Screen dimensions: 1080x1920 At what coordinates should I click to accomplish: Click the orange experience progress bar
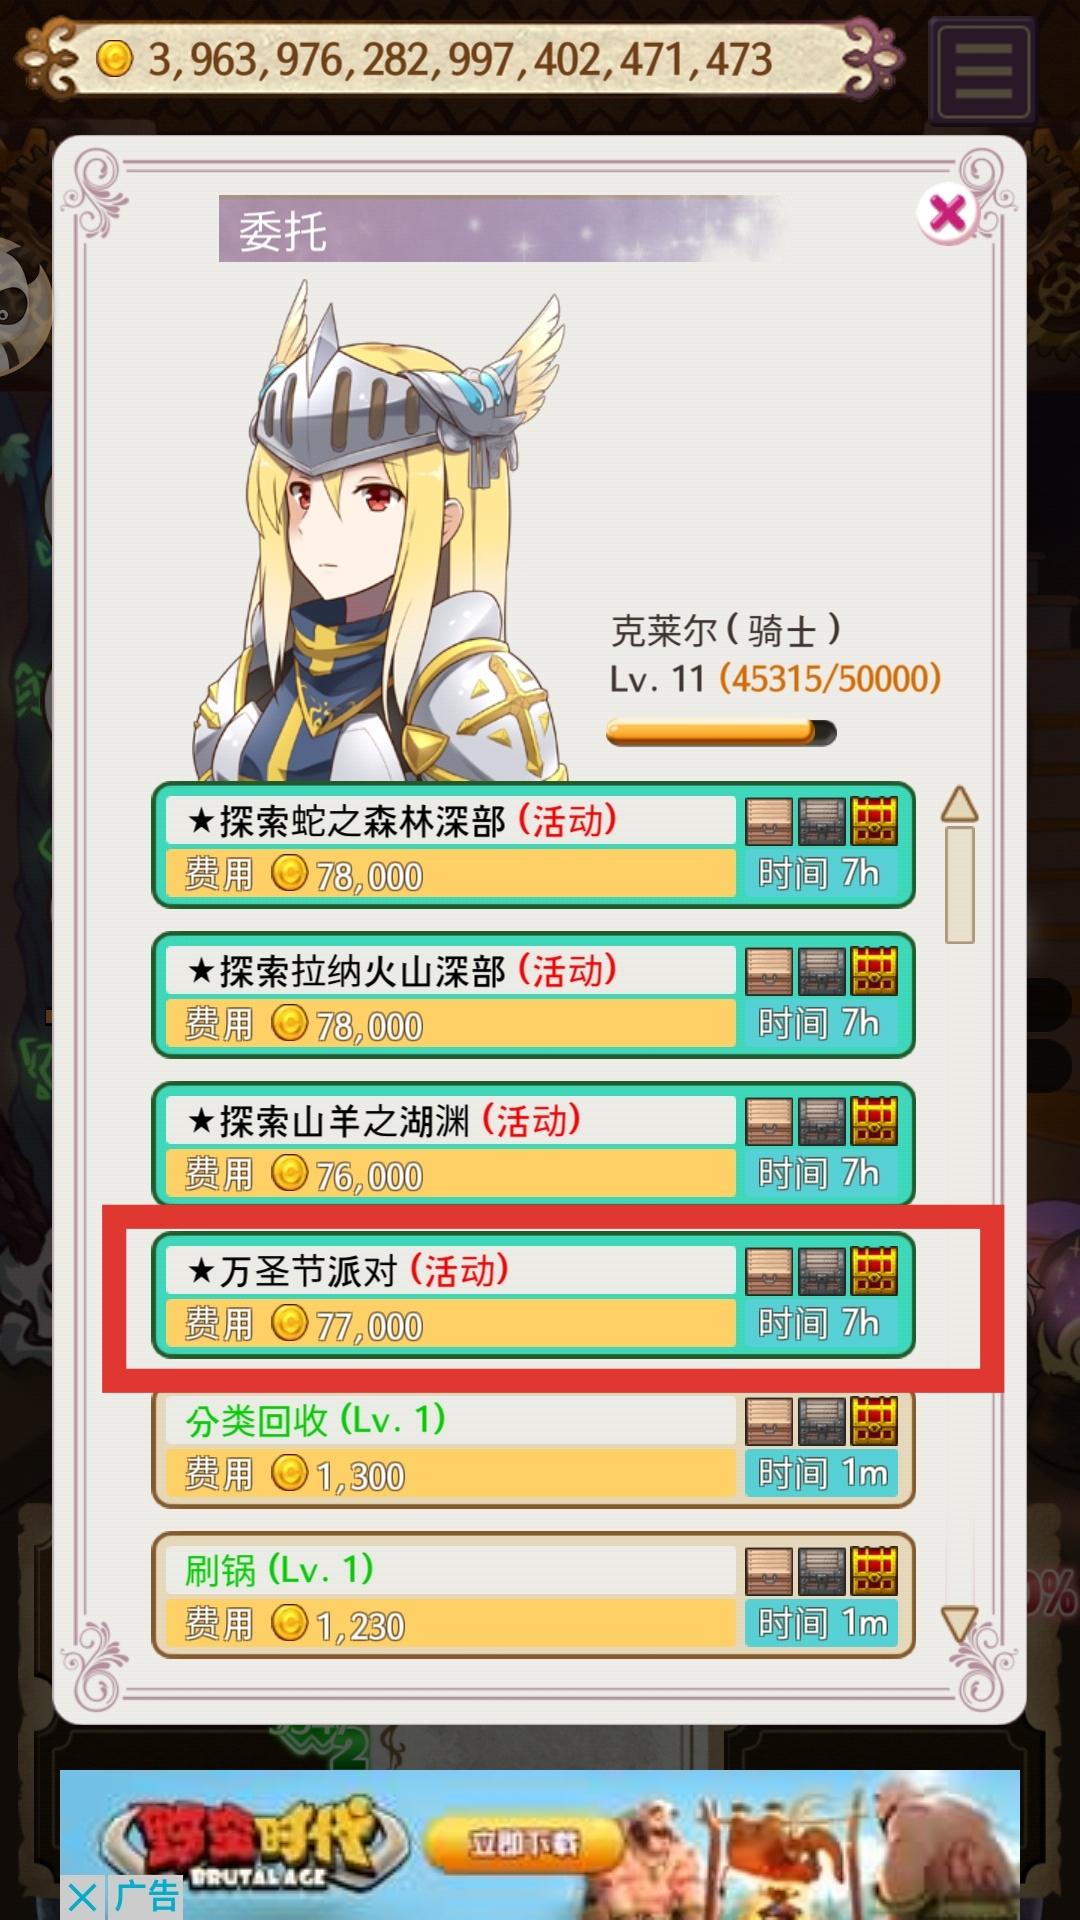click(x=721, y=733)
